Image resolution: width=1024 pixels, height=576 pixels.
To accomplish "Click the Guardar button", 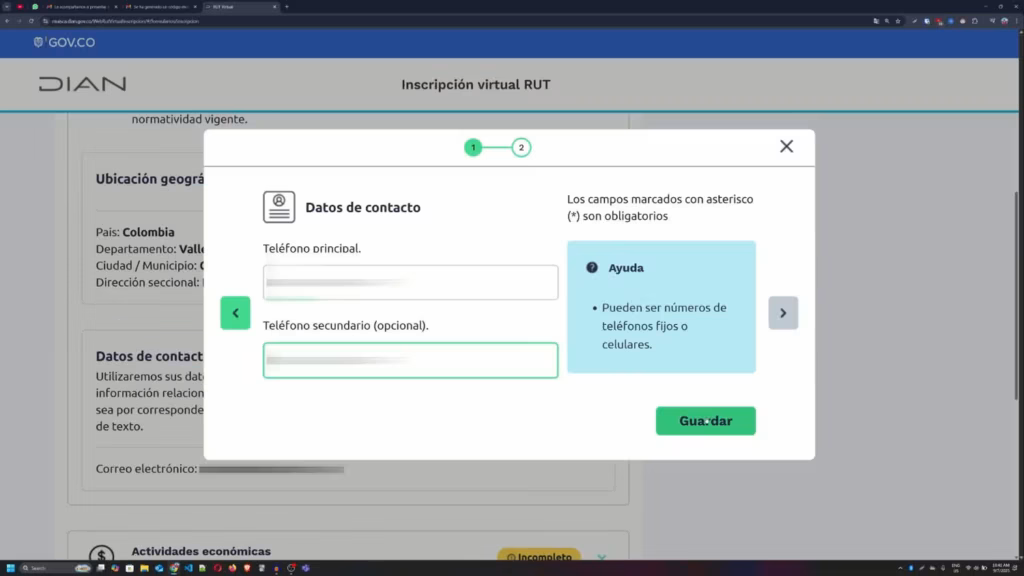I will (x=705, y=421).
